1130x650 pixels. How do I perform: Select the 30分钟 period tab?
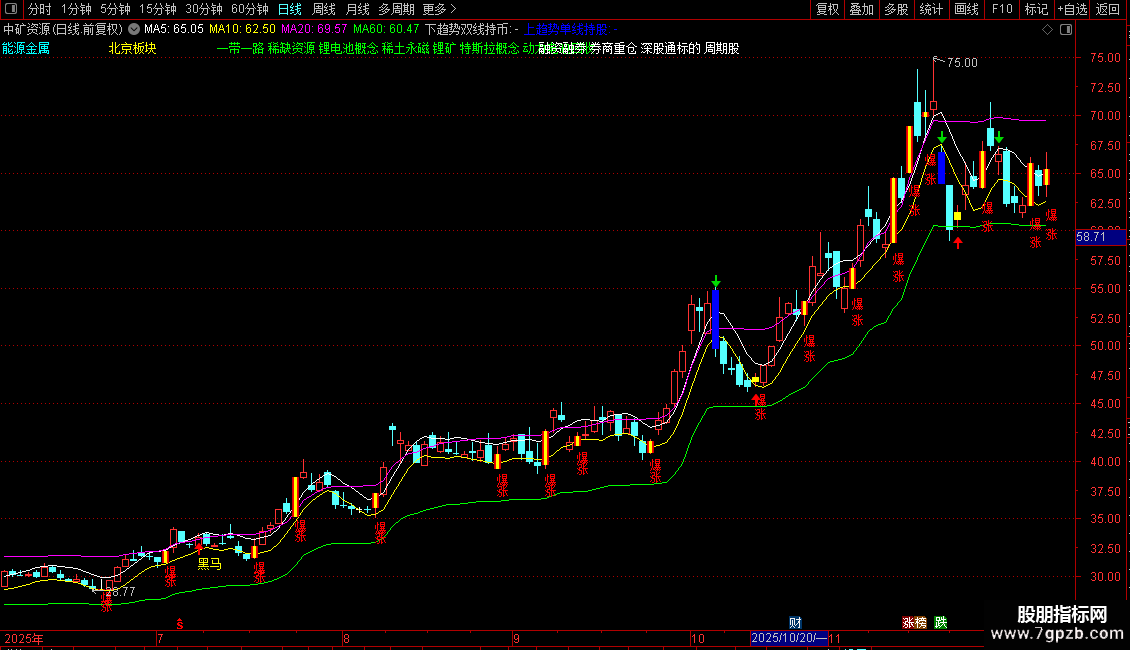pos(203,9)
